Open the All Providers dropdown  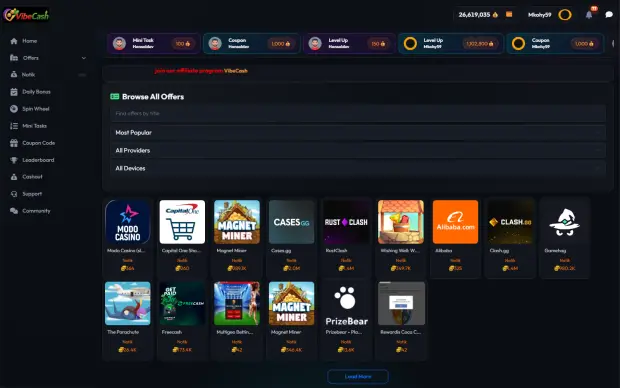pyautogui.click(x=358, y=150)
